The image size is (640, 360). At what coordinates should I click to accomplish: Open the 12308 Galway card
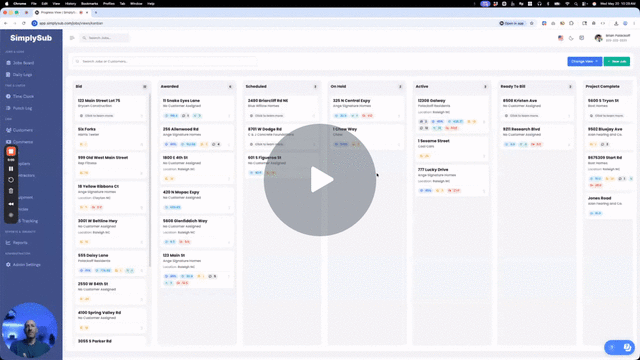tap(451, 114)
